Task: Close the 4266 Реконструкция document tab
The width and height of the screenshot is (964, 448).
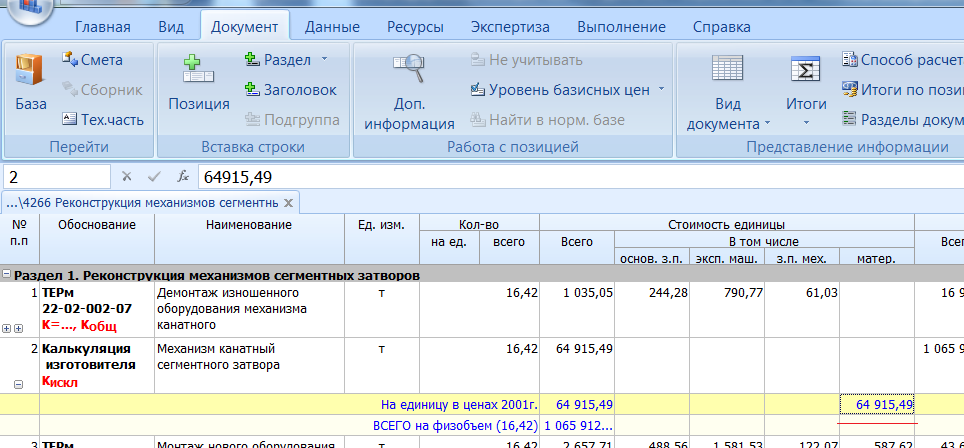Action: click(x=288, y=203)
